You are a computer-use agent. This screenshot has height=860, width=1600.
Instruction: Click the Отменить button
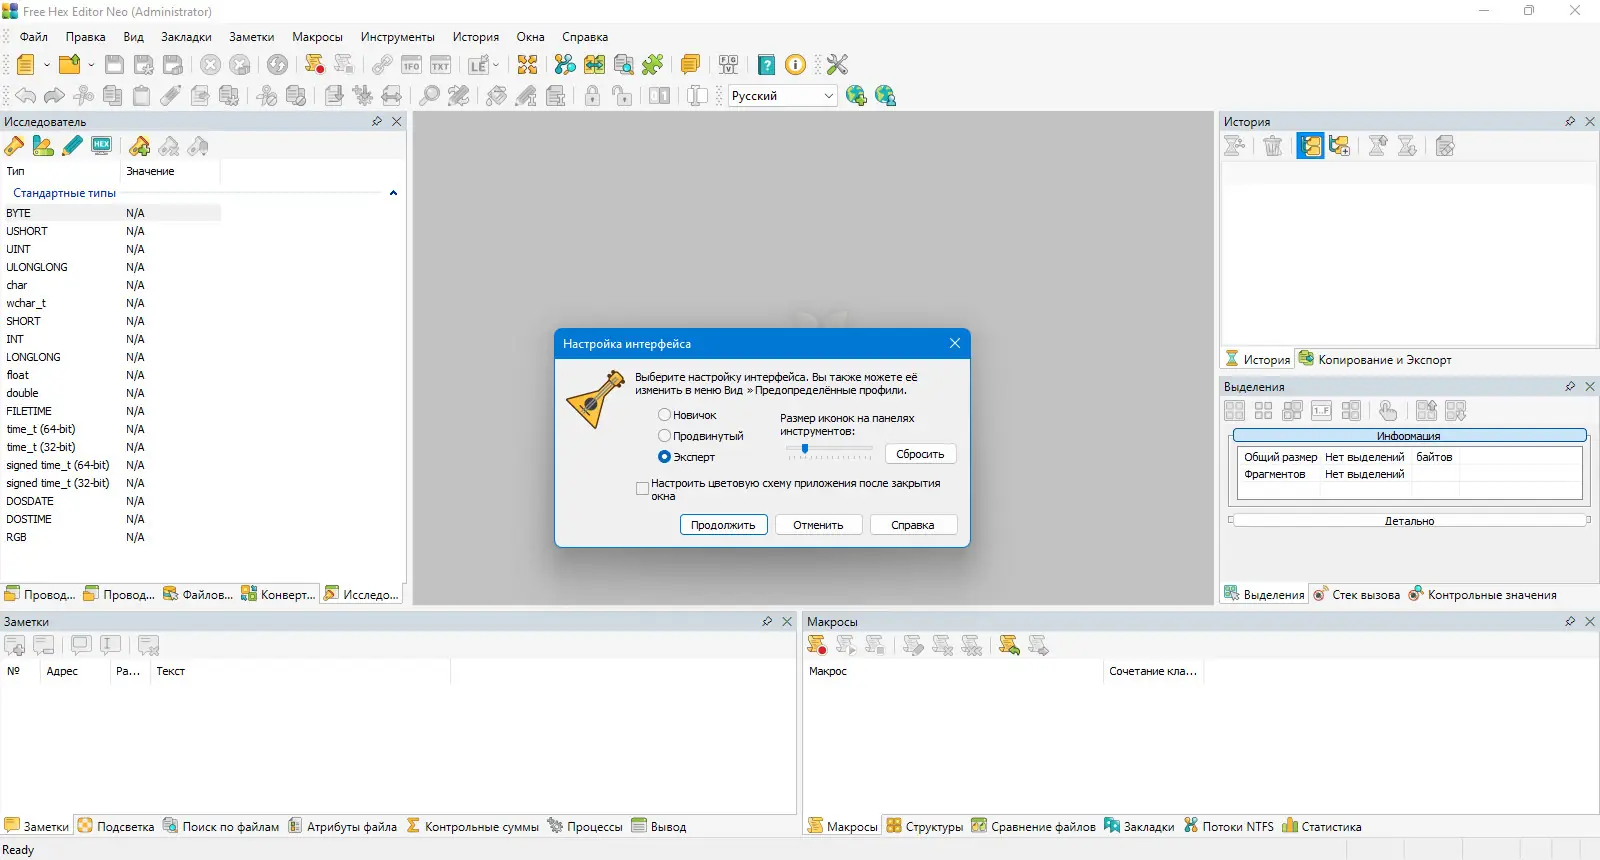[818, 525]
